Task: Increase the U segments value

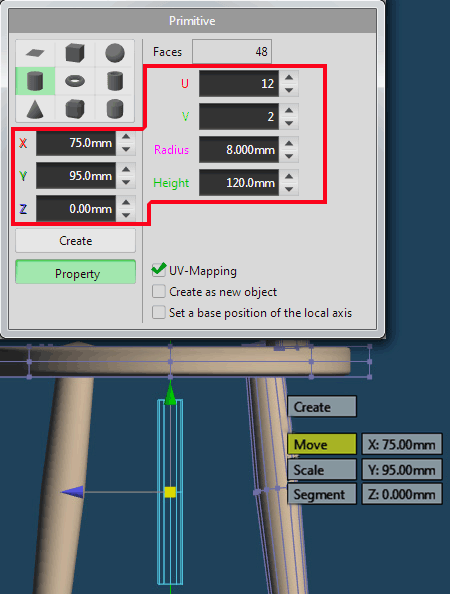Action: [x=289, y=77]
